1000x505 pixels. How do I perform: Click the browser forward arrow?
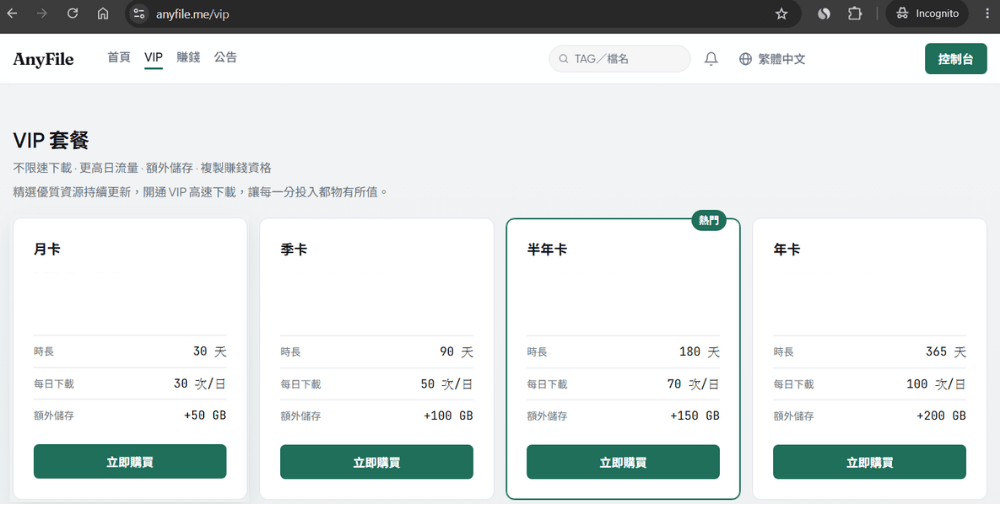[x=42, y=13]
